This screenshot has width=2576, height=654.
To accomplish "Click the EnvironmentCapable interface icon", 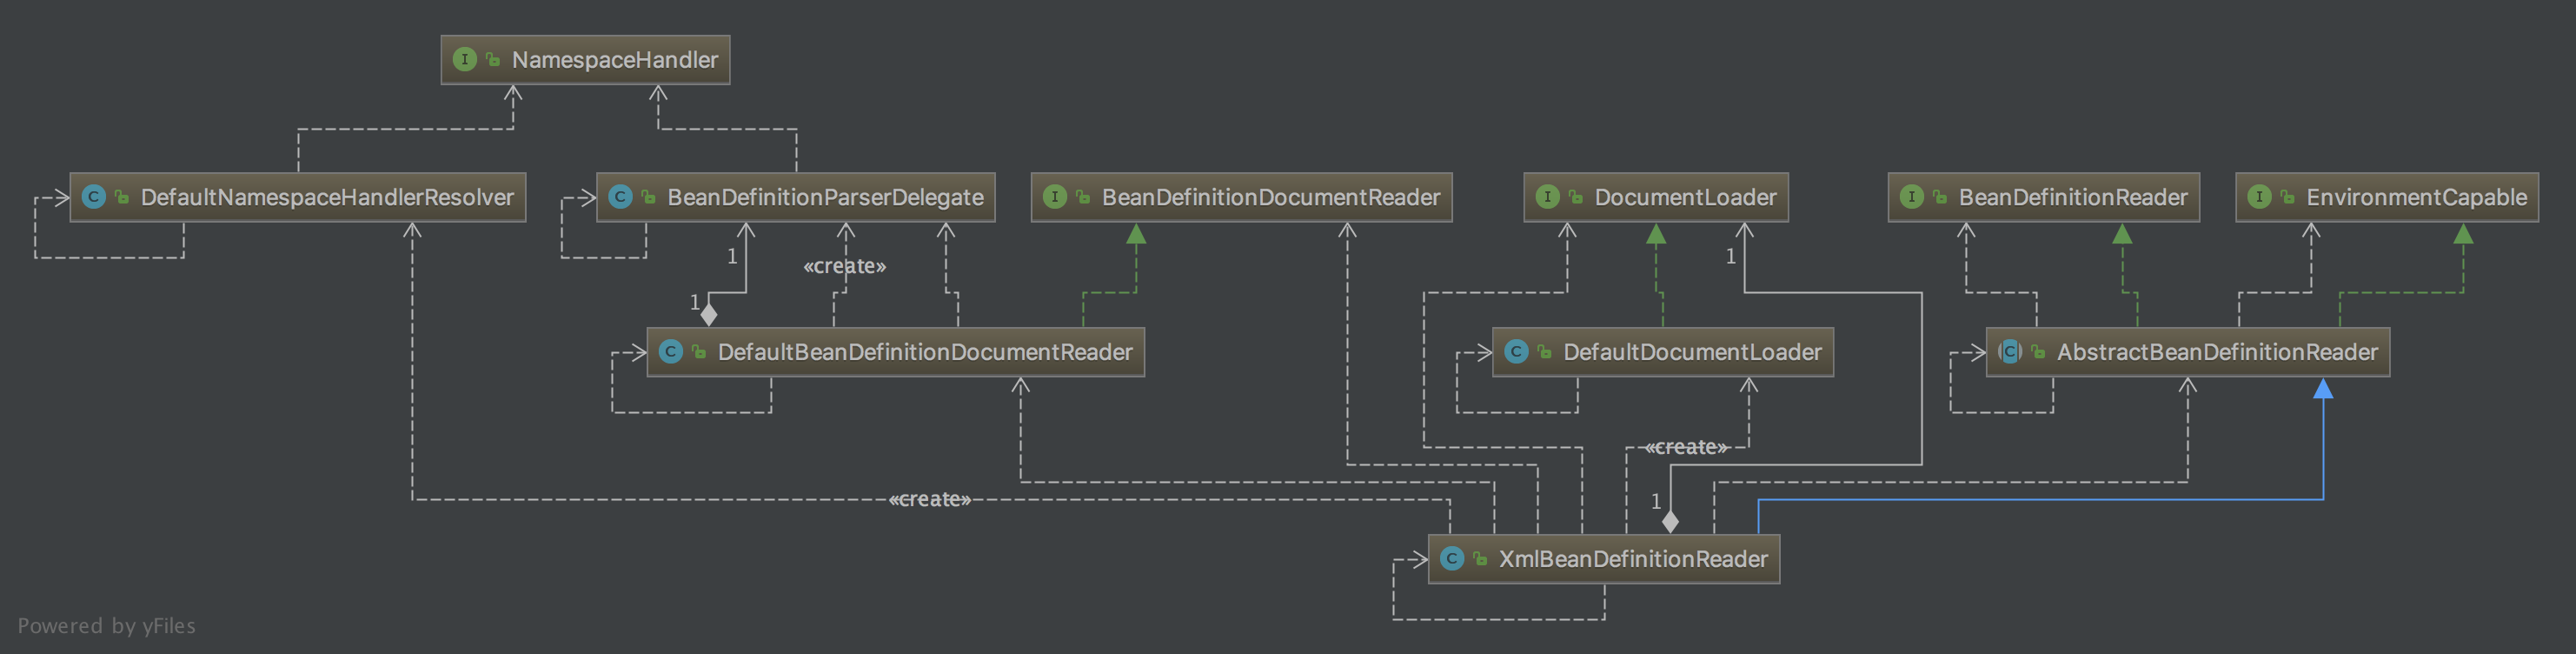I will click(2259, 197).
